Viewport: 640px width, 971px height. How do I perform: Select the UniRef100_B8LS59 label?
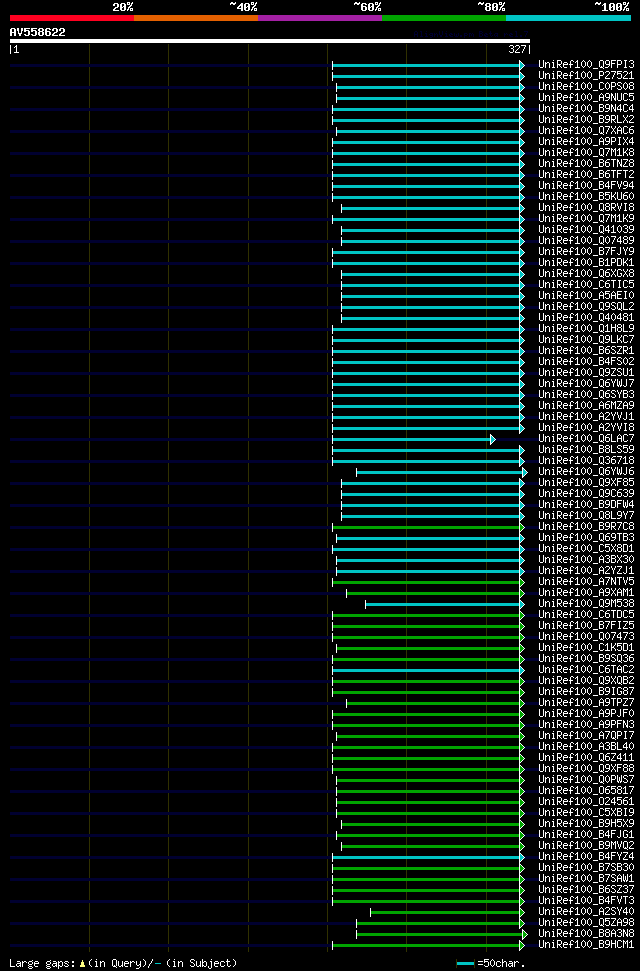[x=586, y=450]
